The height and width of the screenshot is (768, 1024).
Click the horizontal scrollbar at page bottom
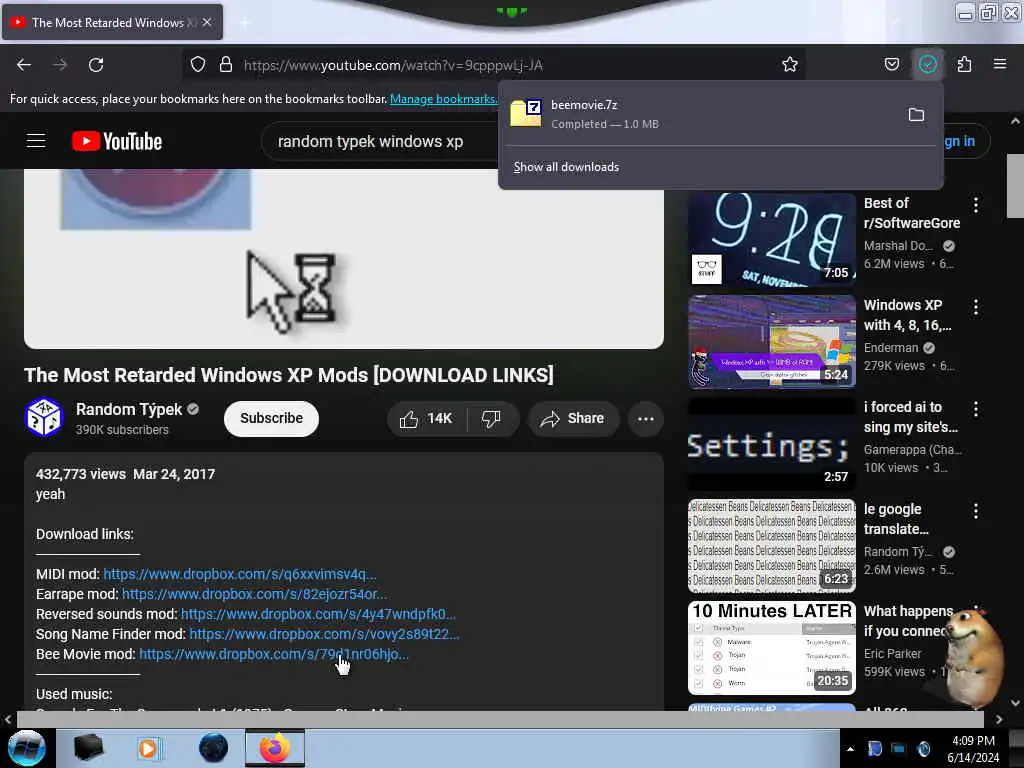[500, 719]
